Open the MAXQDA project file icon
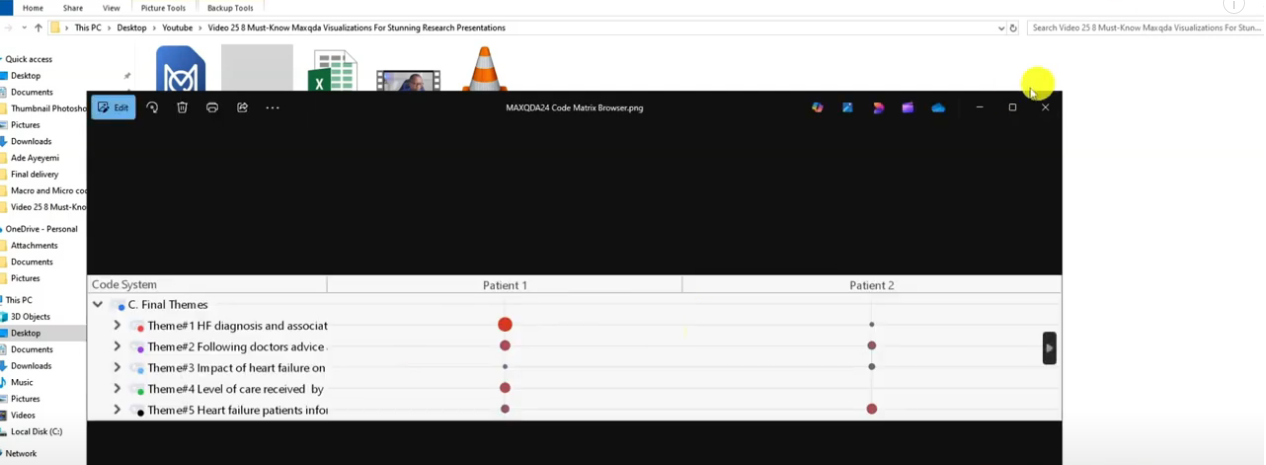 pos(181,70)
